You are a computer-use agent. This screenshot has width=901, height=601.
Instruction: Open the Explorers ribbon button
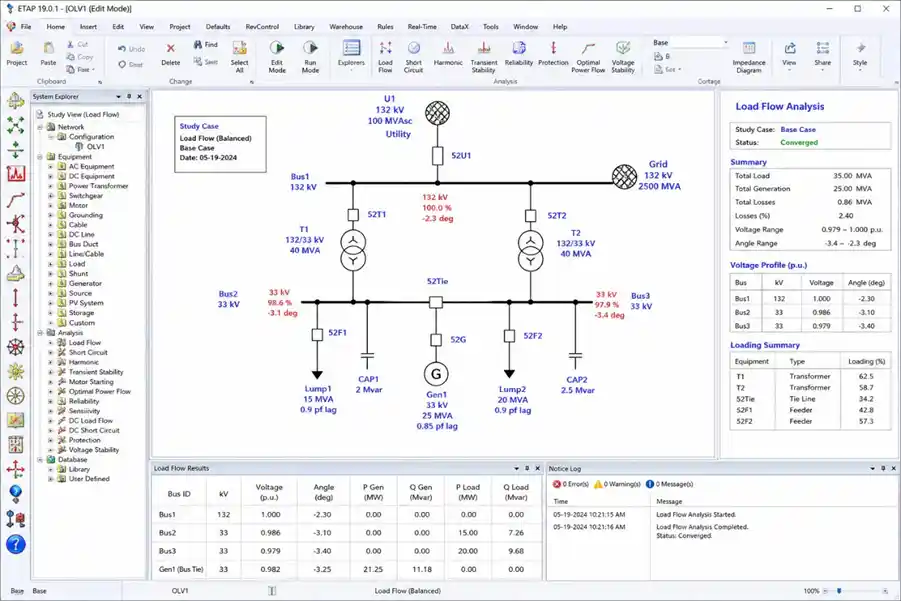pos(351,55)
